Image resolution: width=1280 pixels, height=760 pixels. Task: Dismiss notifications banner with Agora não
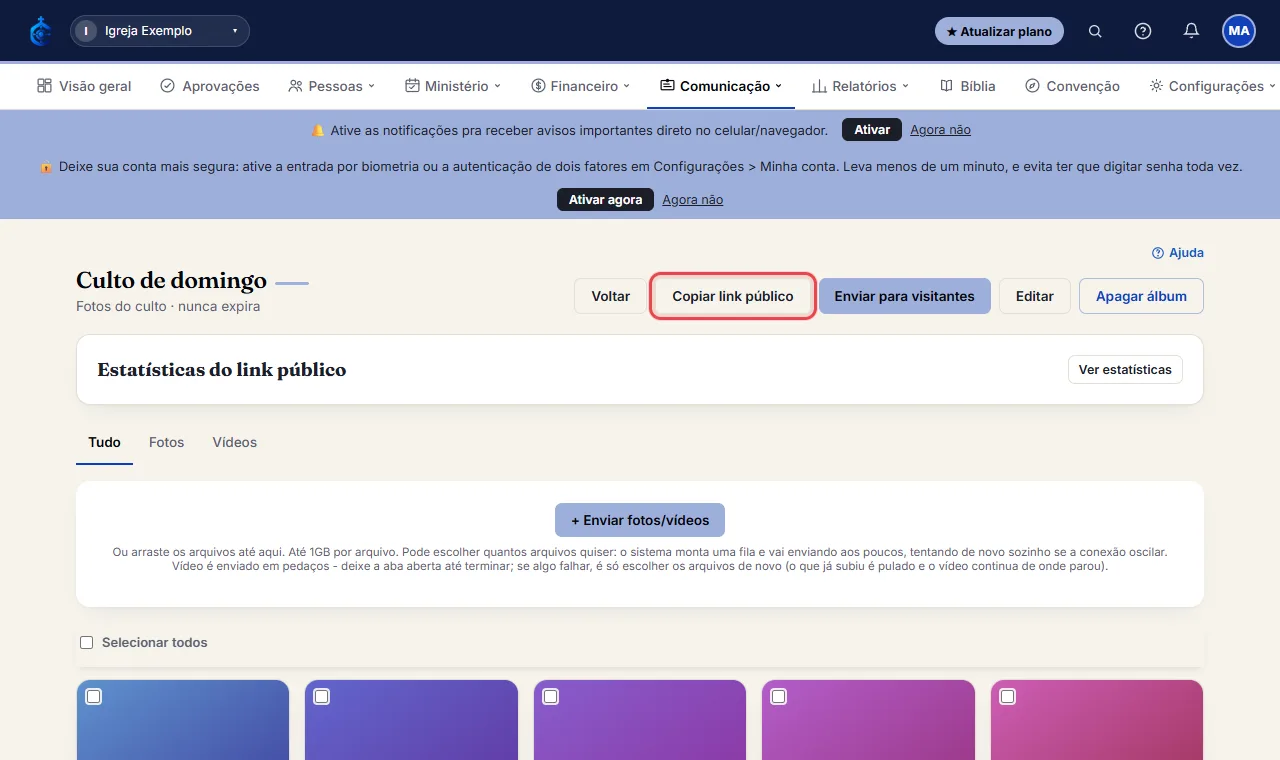[x=940, y=130]
